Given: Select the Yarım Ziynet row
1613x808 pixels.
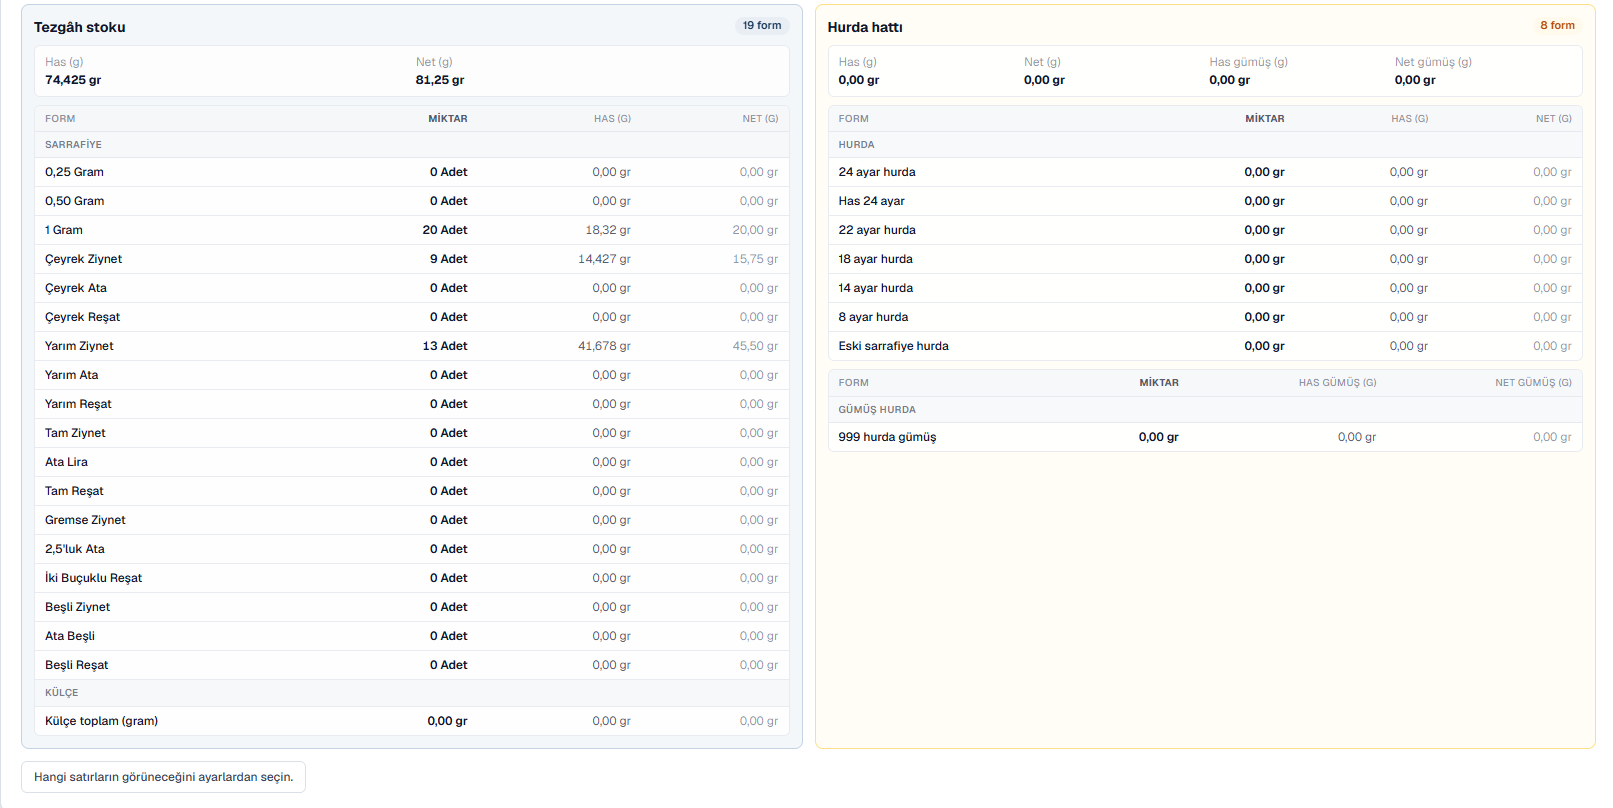Looking at the screenshot, I should [412, 346].
